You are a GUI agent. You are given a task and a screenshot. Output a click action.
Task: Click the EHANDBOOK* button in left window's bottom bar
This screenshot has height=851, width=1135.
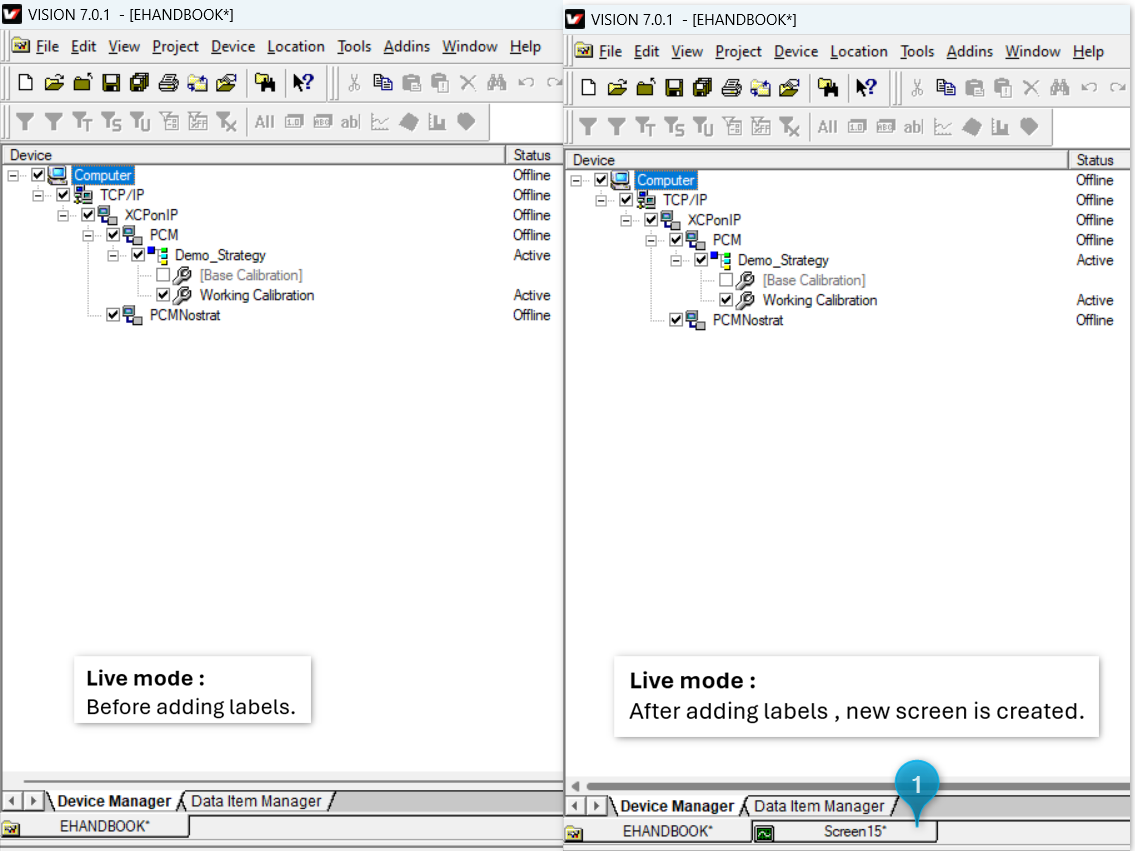pos(104,826)
